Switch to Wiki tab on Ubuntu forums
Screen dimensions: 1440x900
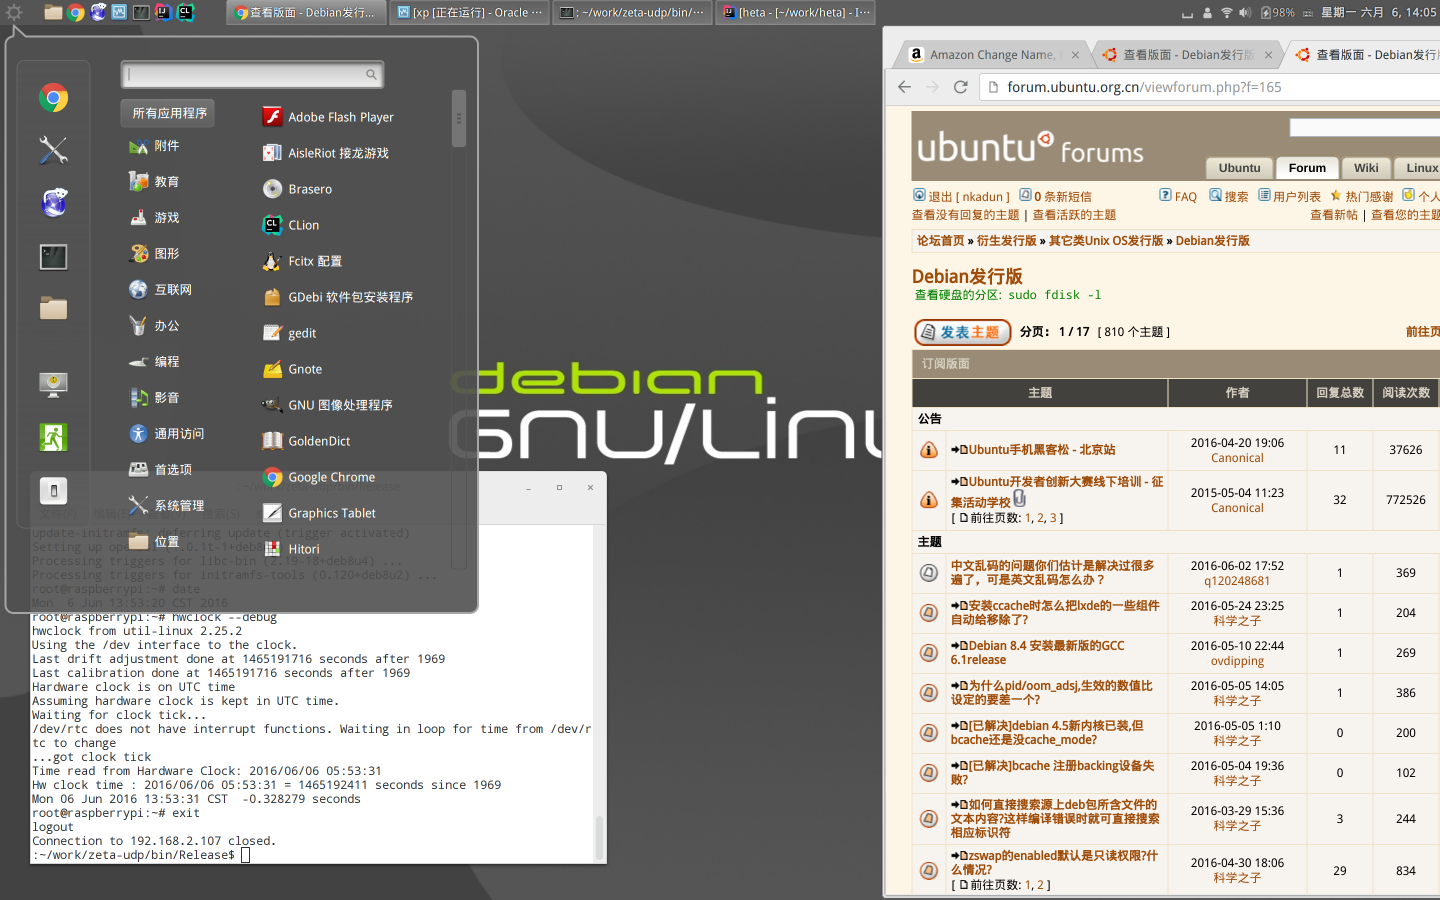click(1366, 168)
